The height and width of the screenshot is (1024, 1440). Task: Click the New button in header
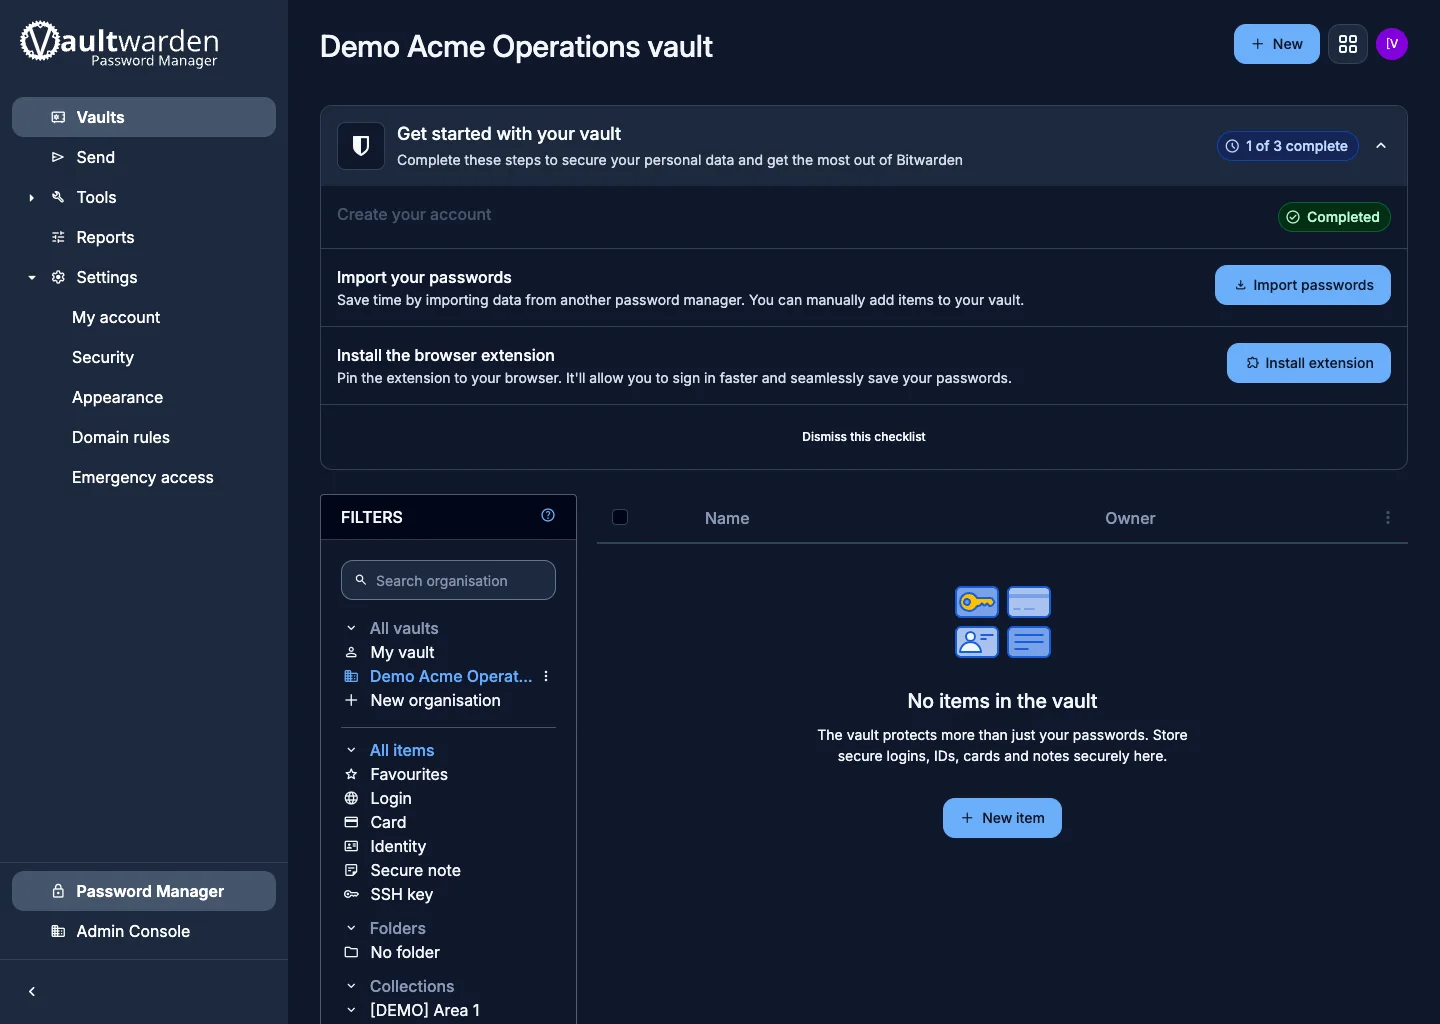coord(1277,44)
